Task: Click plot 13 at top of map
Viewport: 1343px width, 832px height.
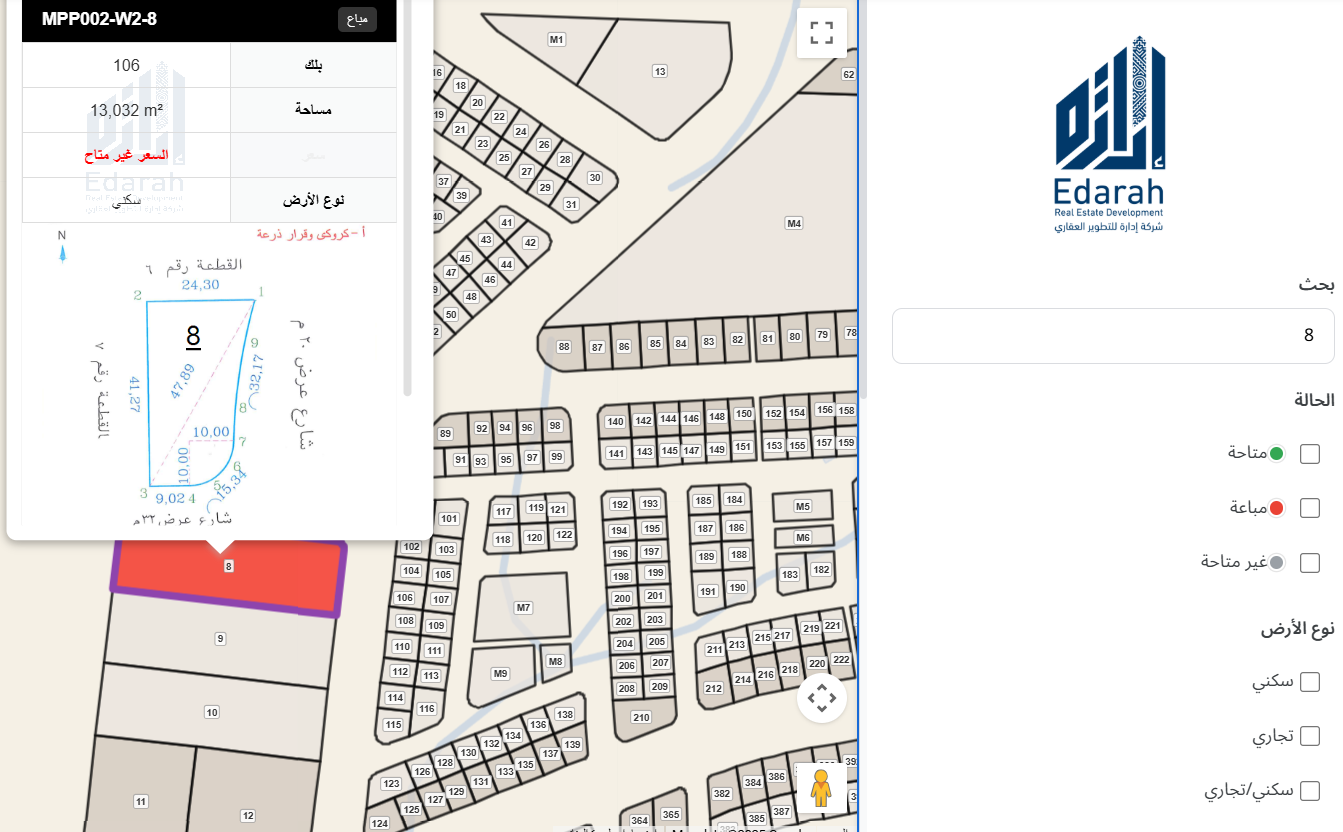Action: (659, 71)
